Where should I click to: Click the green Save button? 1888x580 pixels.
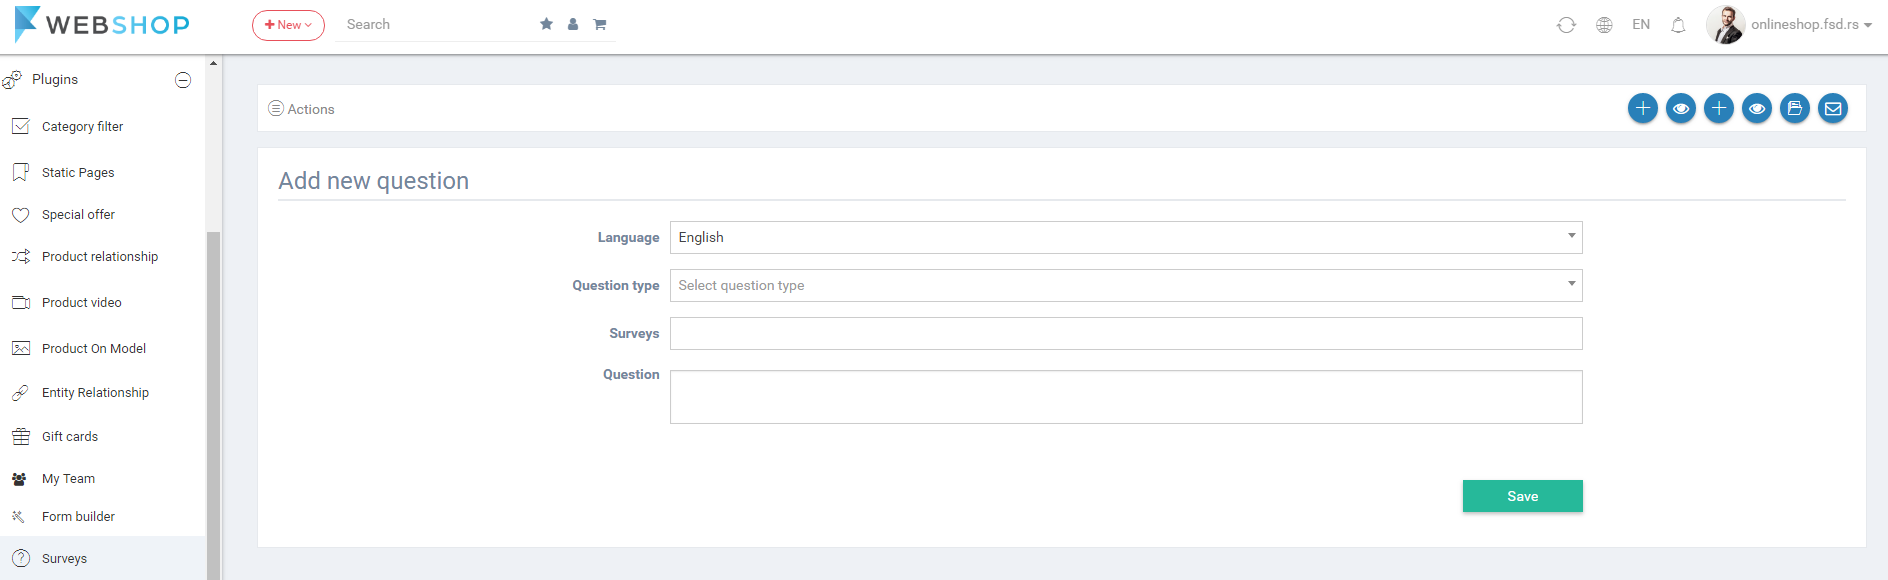[x=1523, y=496]
